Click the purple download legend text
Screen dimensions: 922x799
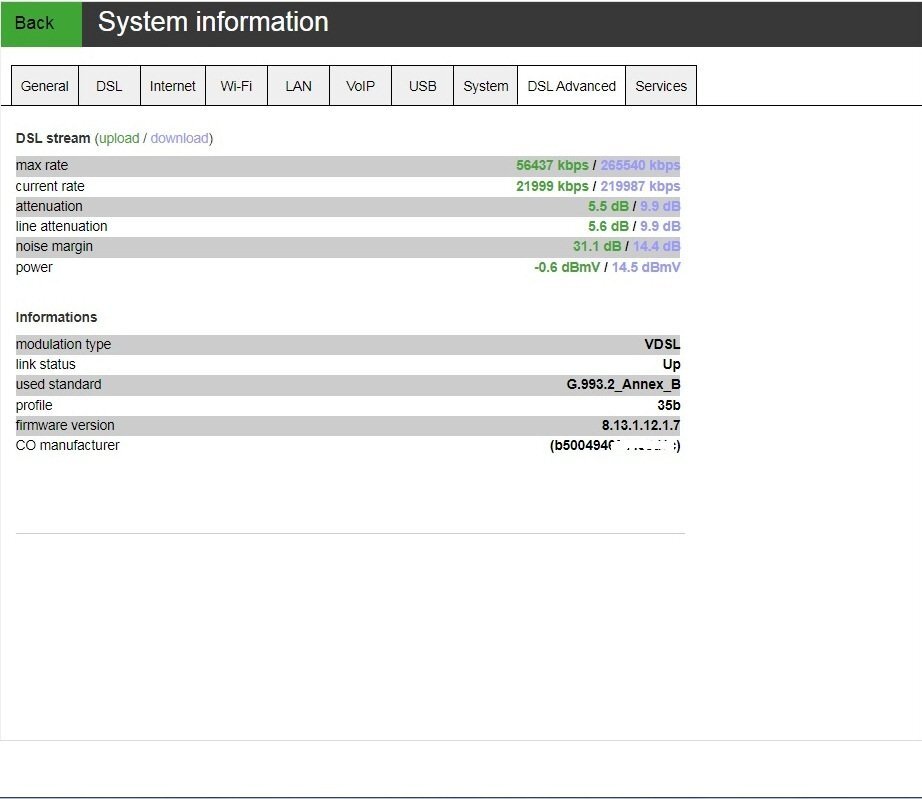click(179, 139)
